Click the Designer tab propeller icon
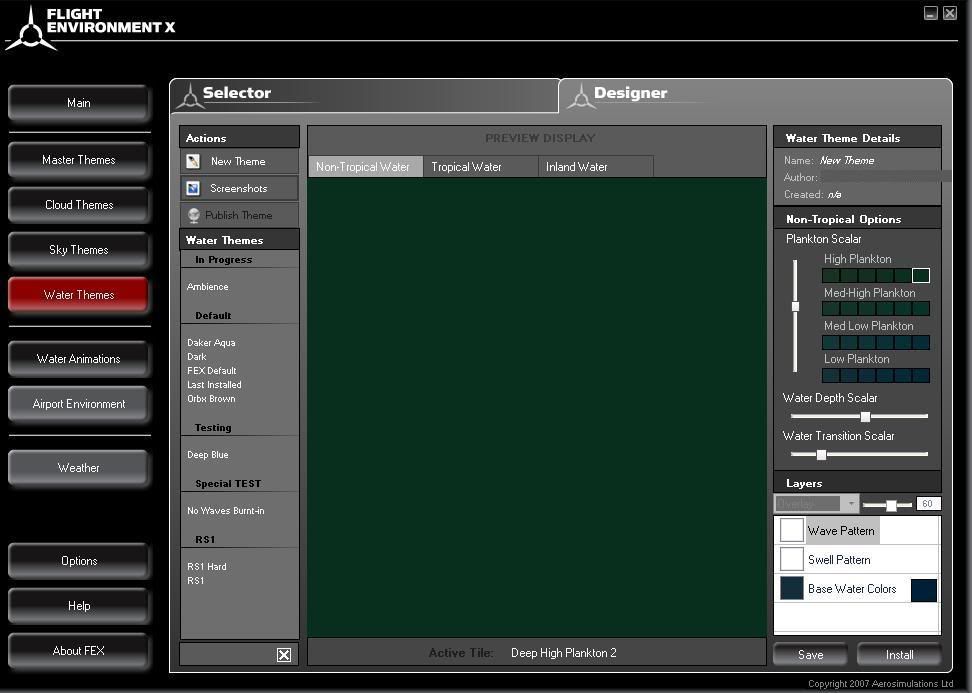 580,96
